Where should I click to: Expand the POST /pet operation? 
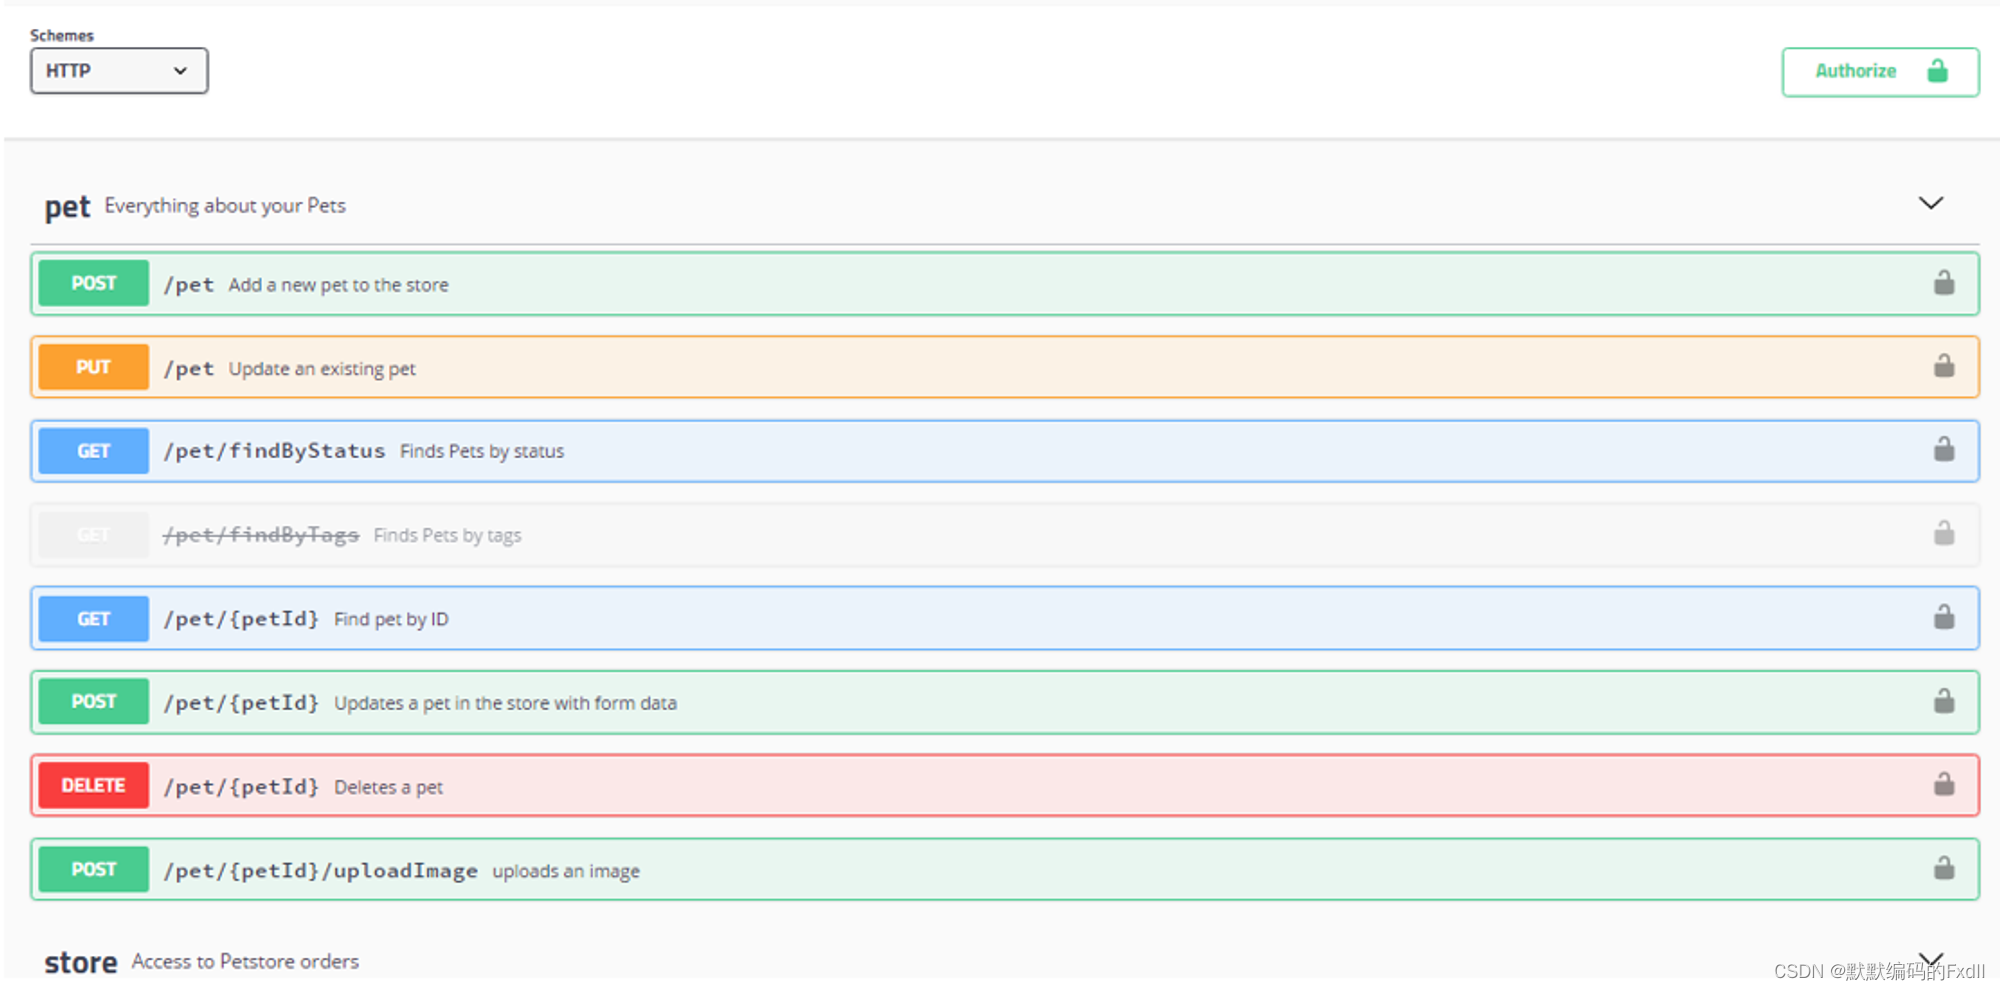(700, 283)
